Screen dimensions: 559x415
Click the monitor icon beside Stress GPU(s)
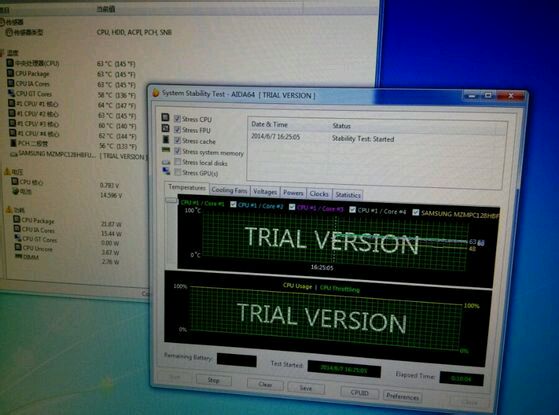point(166,171)
